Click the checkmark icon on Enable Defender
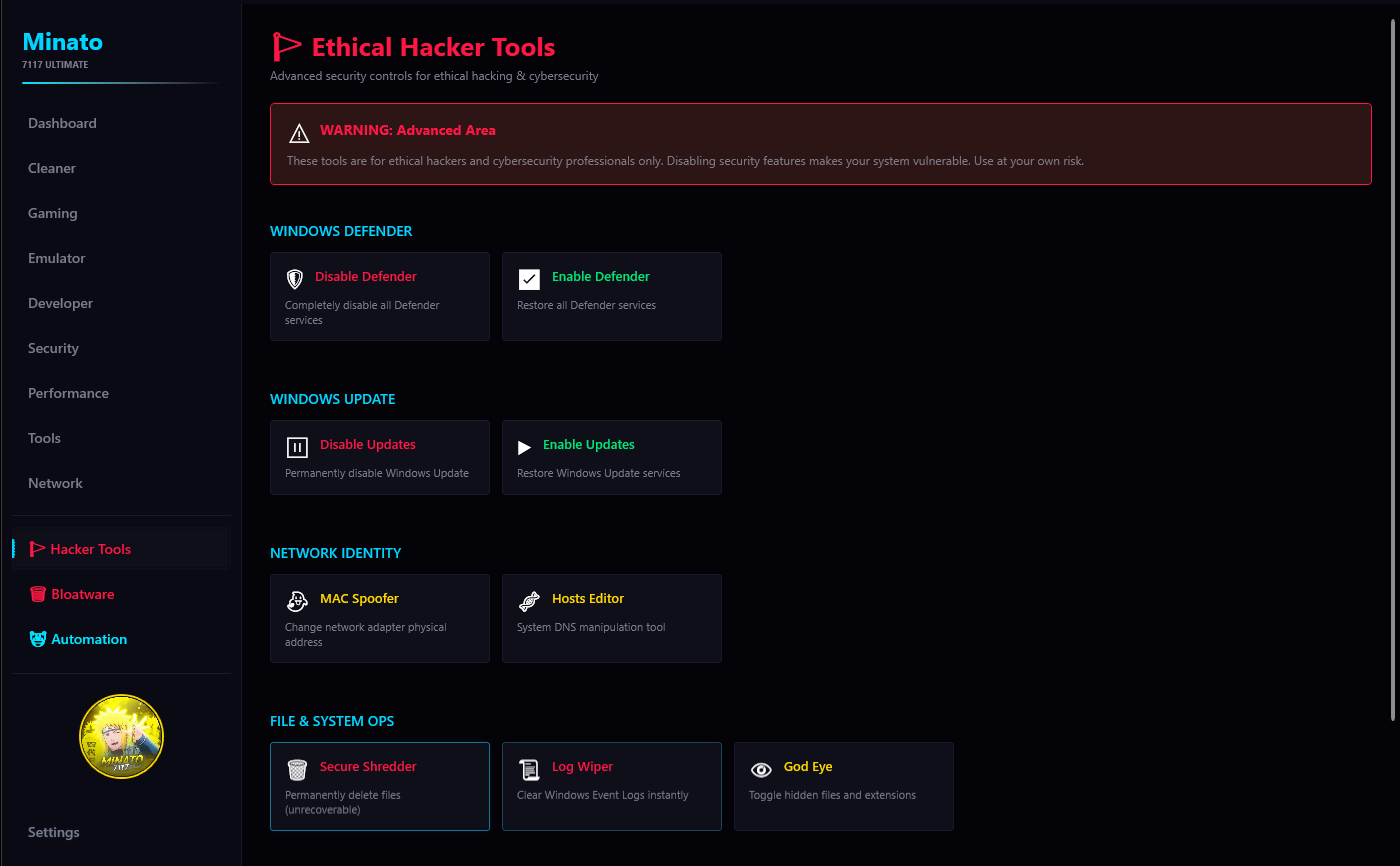This screenshot has width=1400, height=866. coord(529,279)
